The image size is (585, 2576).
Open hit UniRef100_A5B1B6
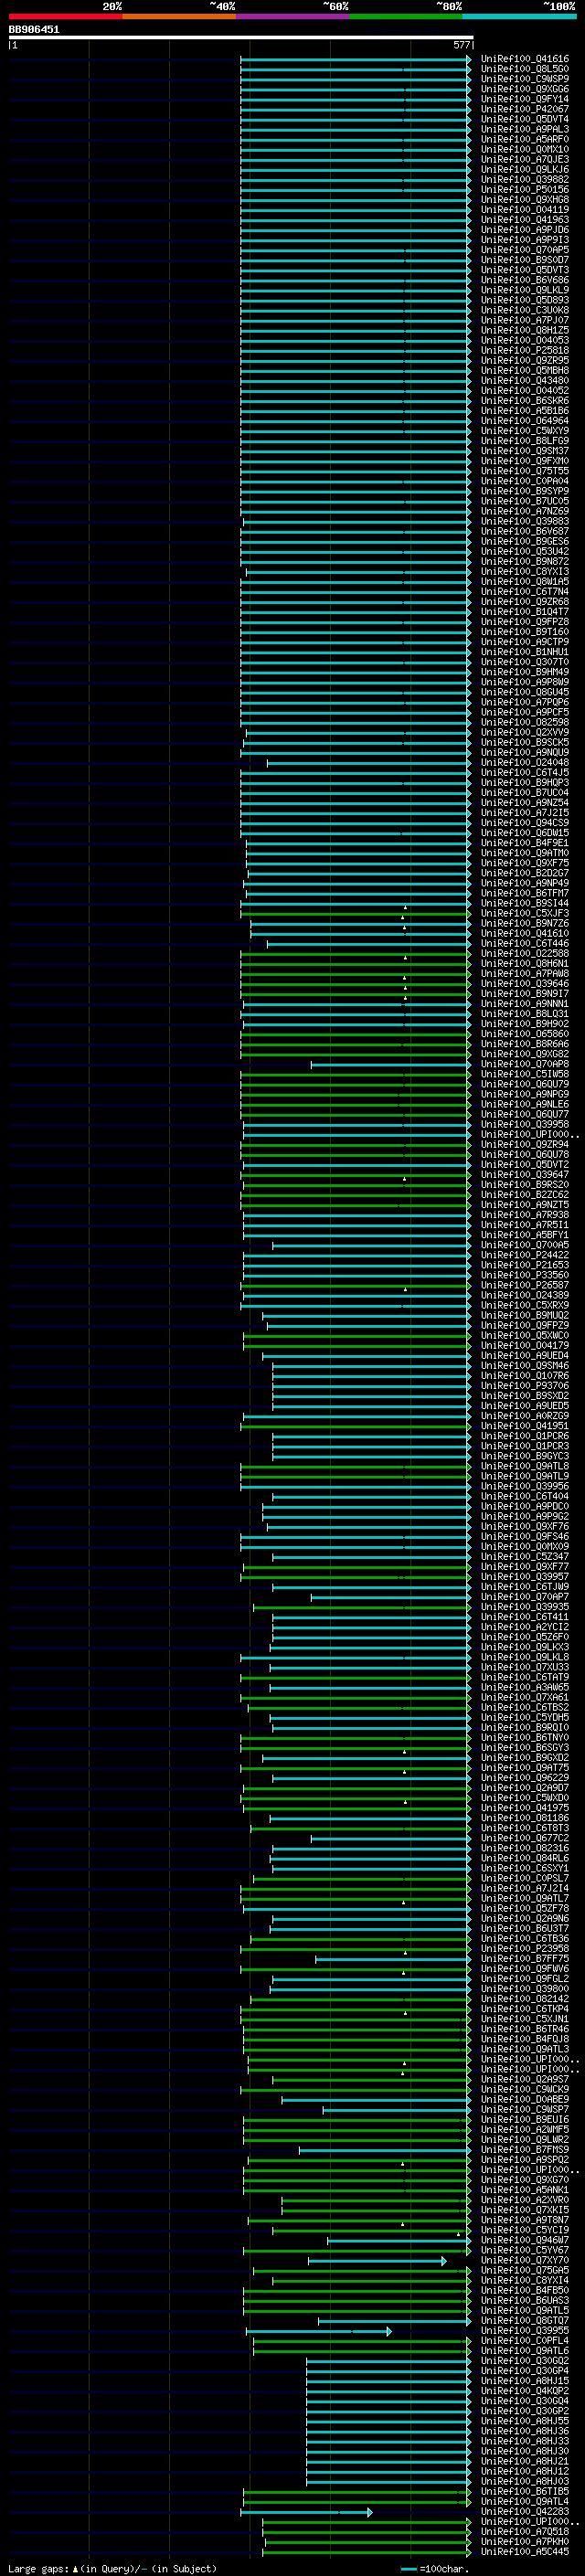click(525, 411)
